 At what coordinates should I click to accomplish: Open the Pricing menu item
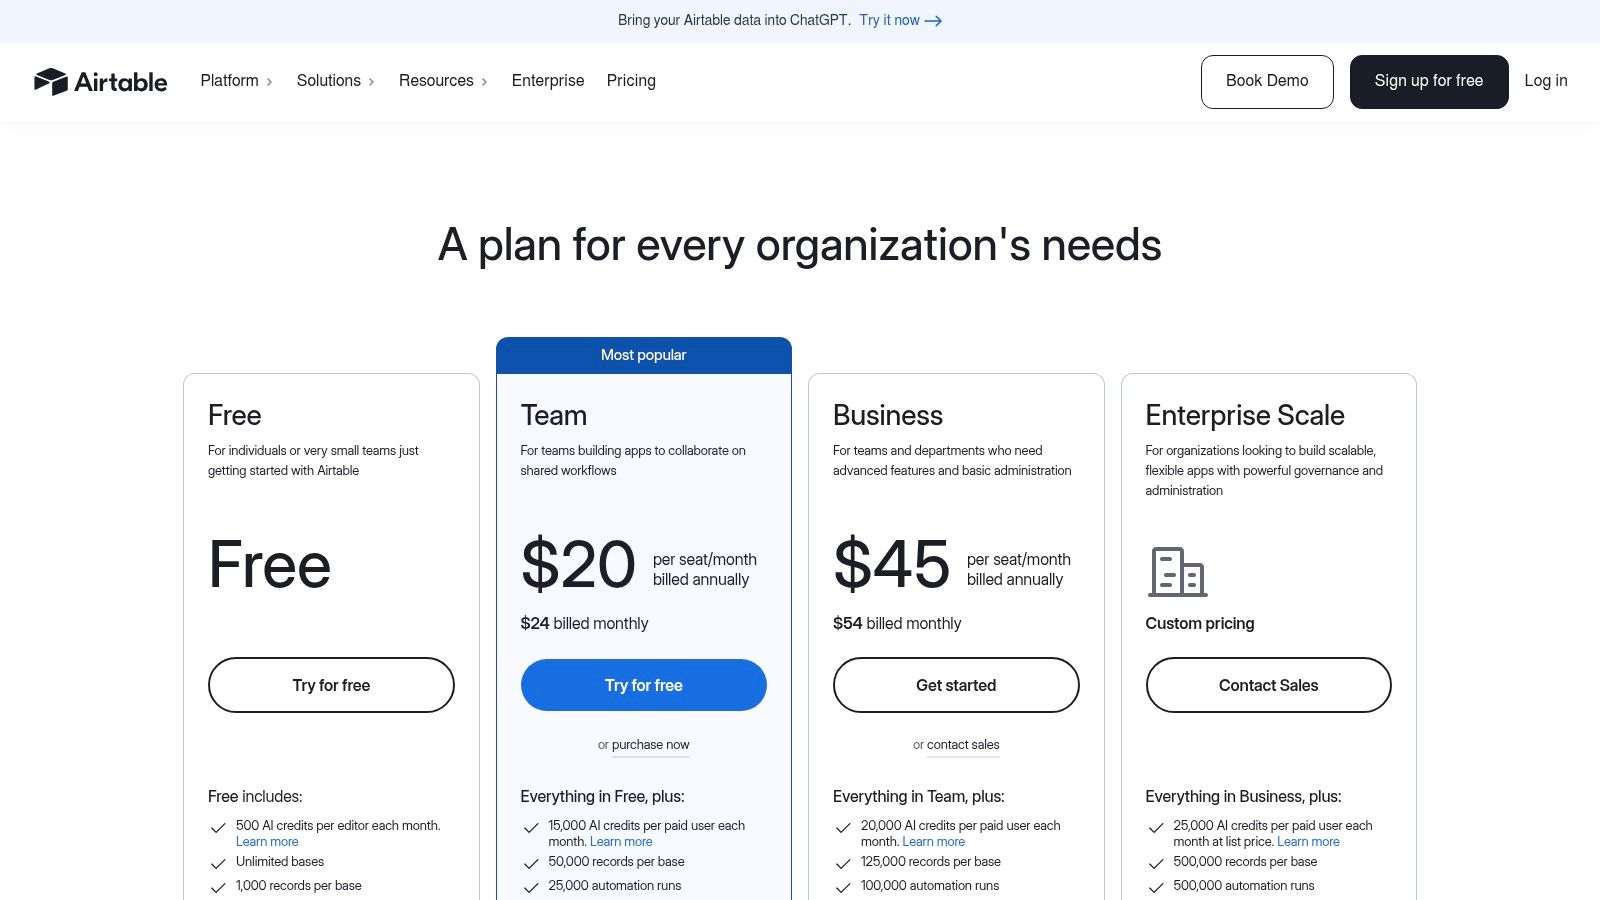coord(631,81)
